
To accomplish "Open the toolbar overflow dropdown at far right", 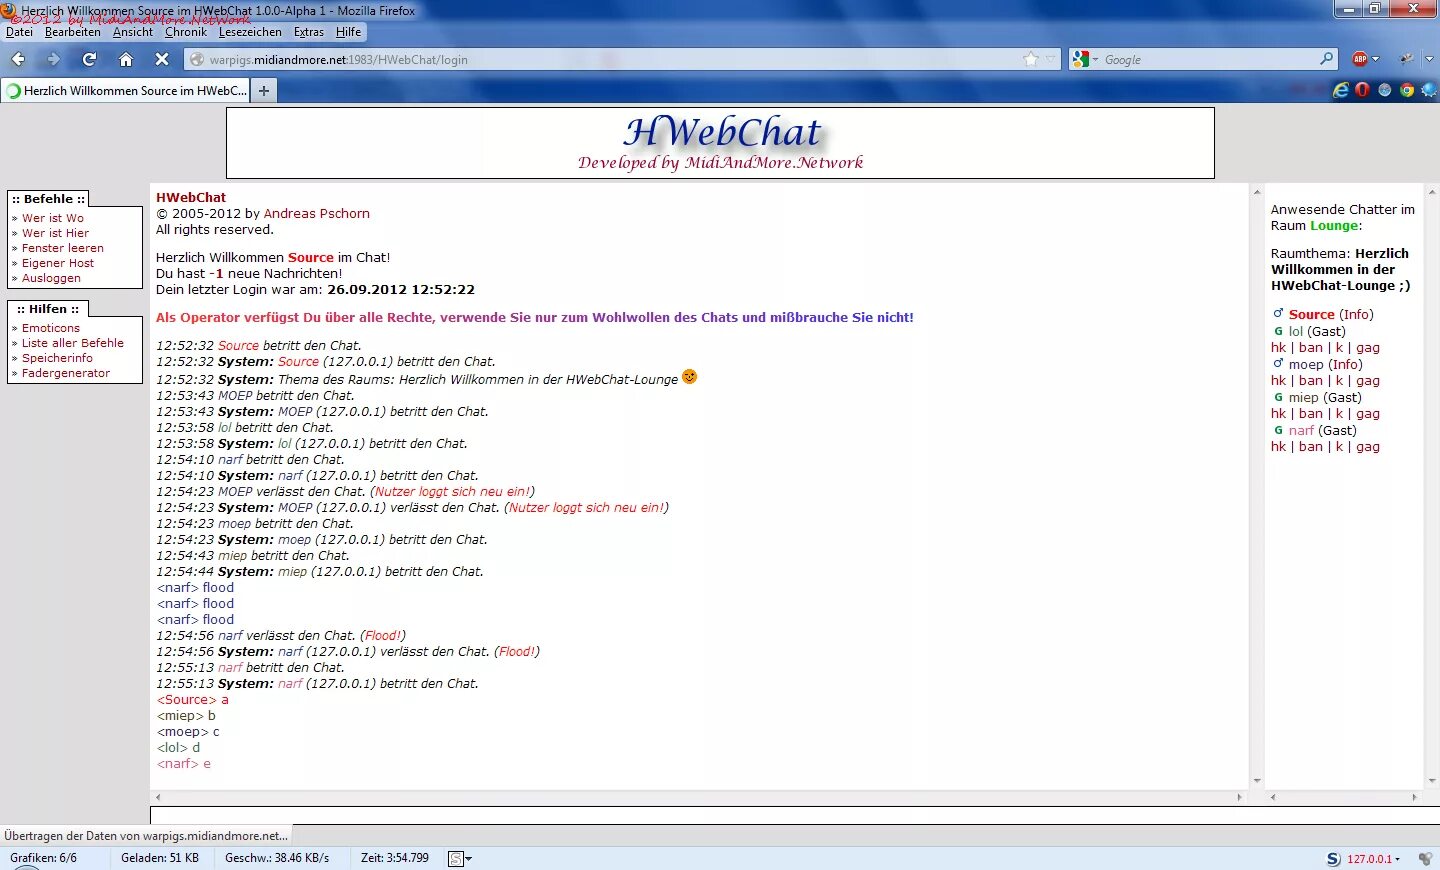I will (x=1429, y=59).
